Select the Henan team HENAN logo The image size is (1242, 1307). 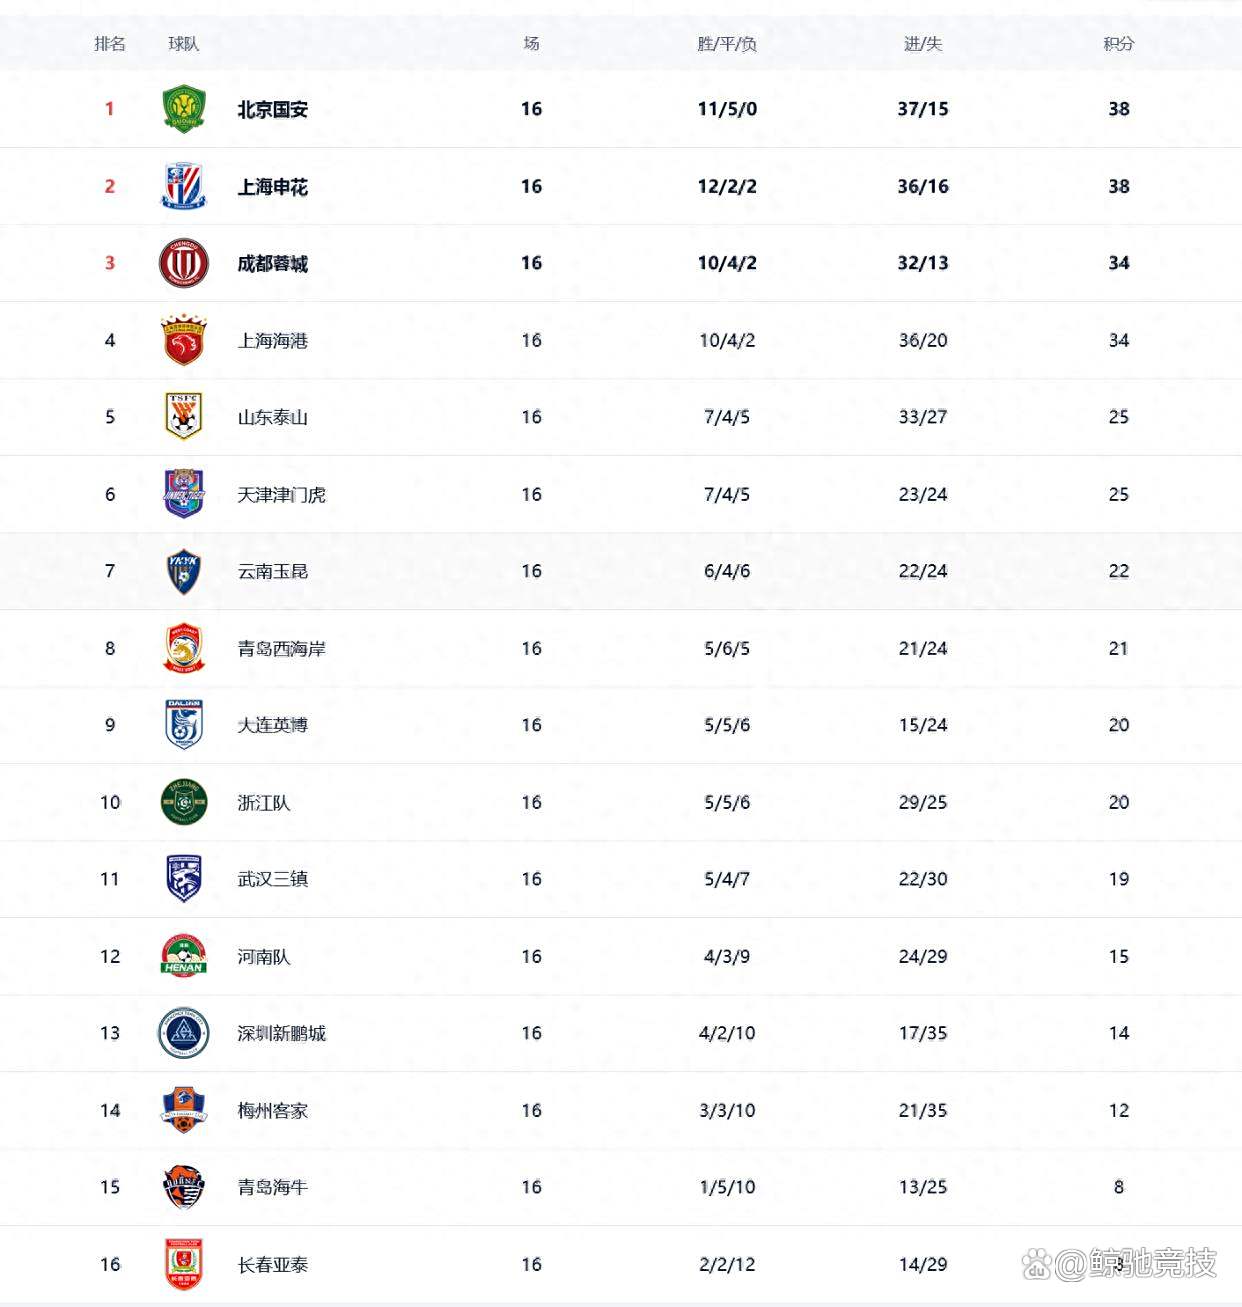point(184,956)
